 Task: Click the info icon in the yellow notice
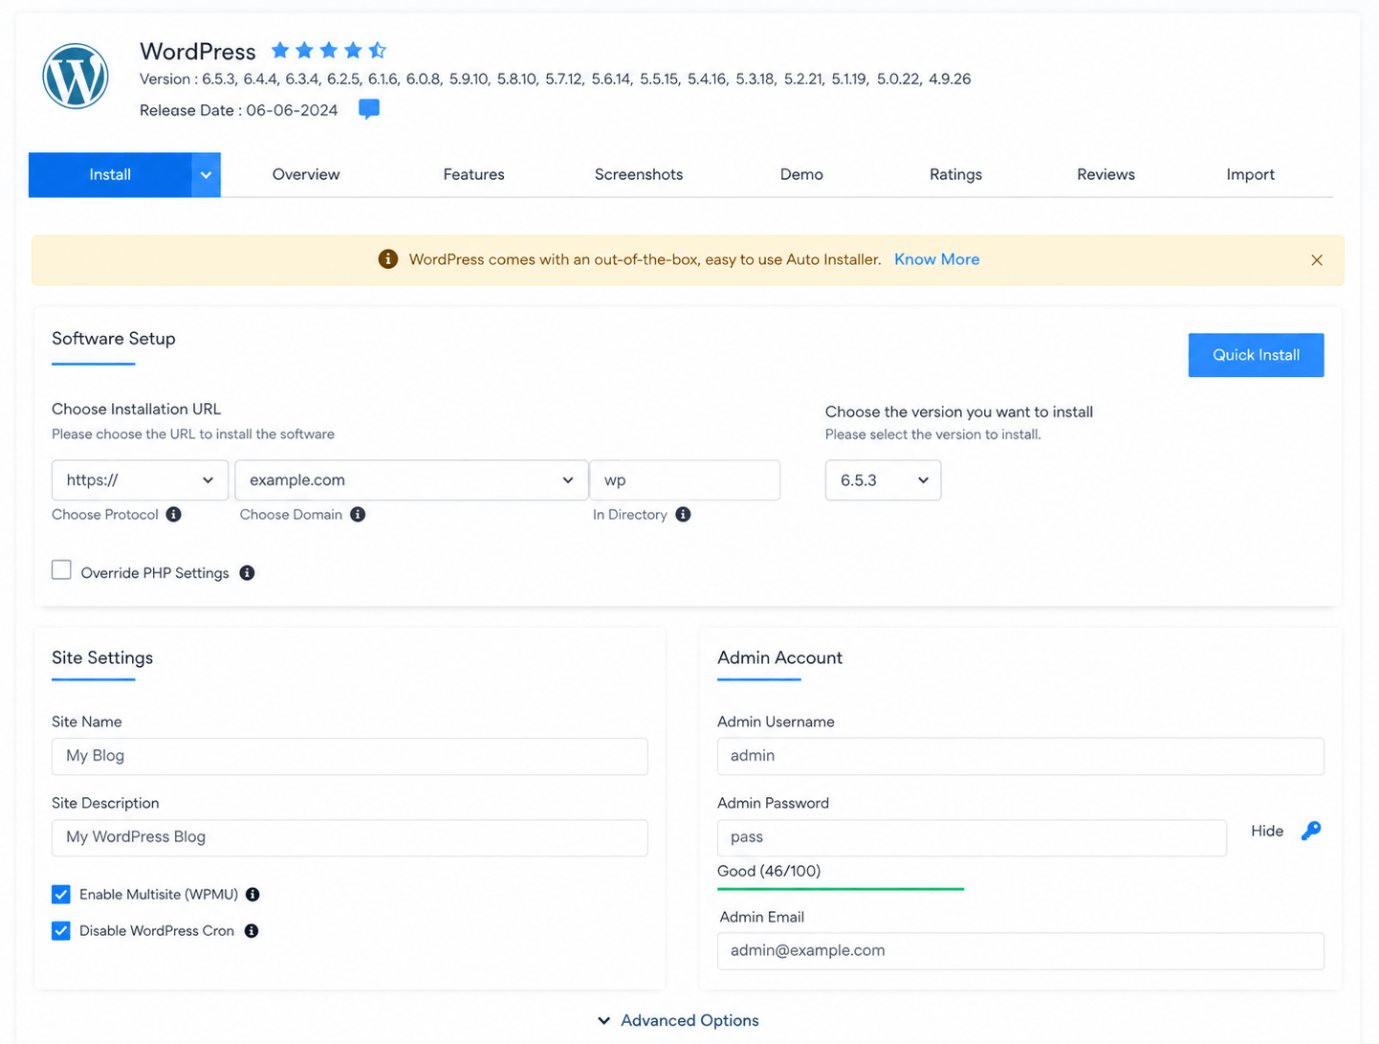coord(388,259)
